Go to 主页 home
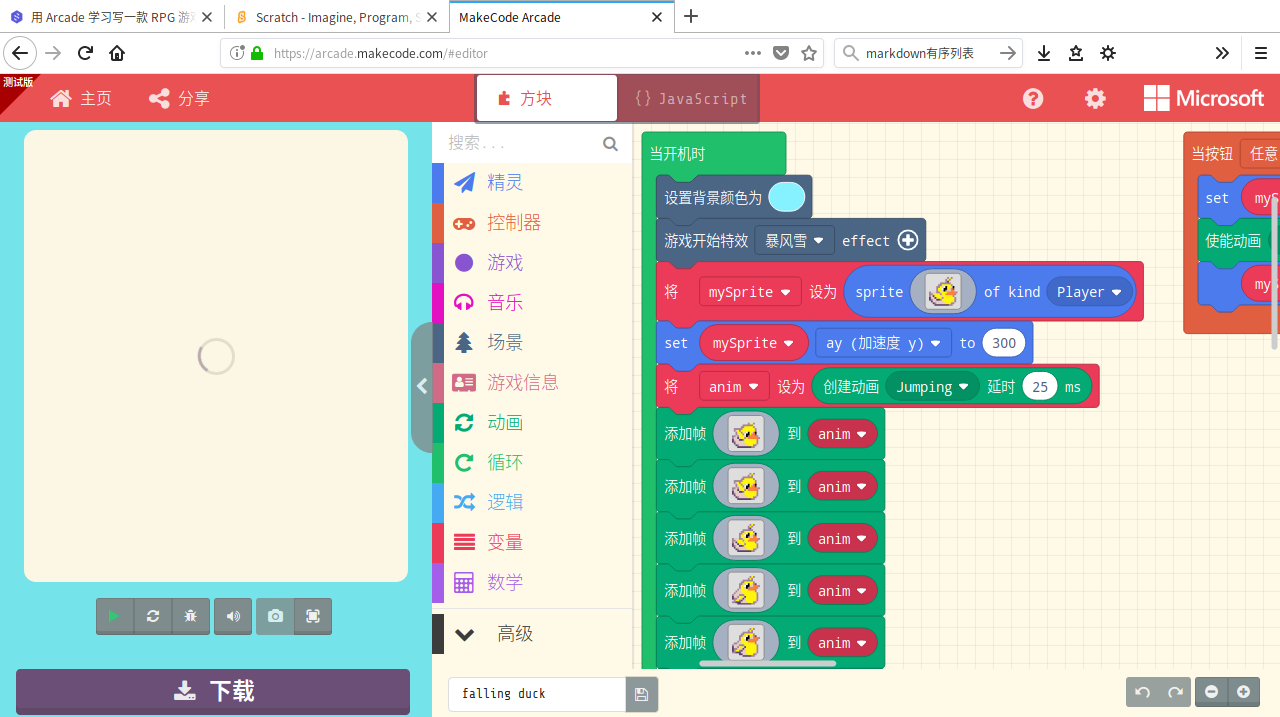Viewport: 1280px width, 717px height. coord(81,98)
